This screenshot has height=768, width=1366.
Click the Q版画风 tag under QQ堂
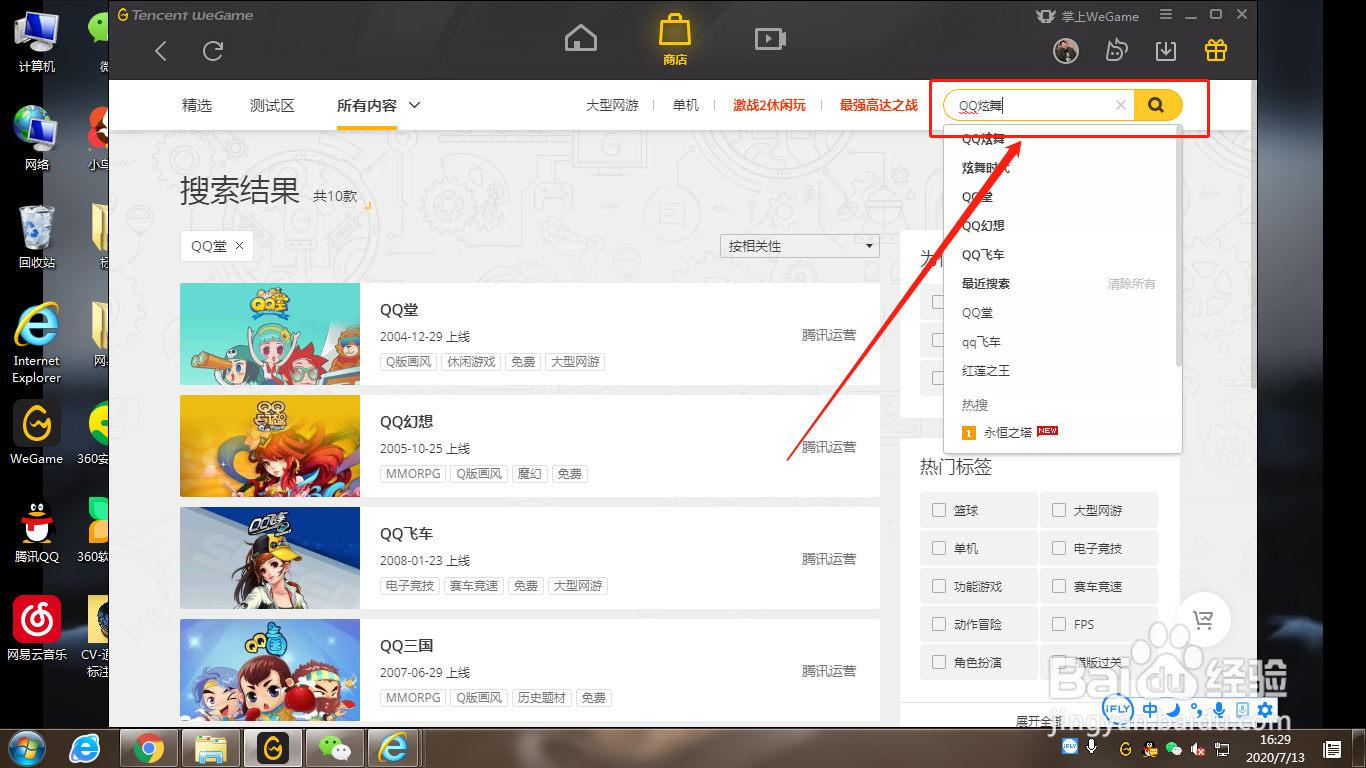pyautogui.click(x=408, y=362)
